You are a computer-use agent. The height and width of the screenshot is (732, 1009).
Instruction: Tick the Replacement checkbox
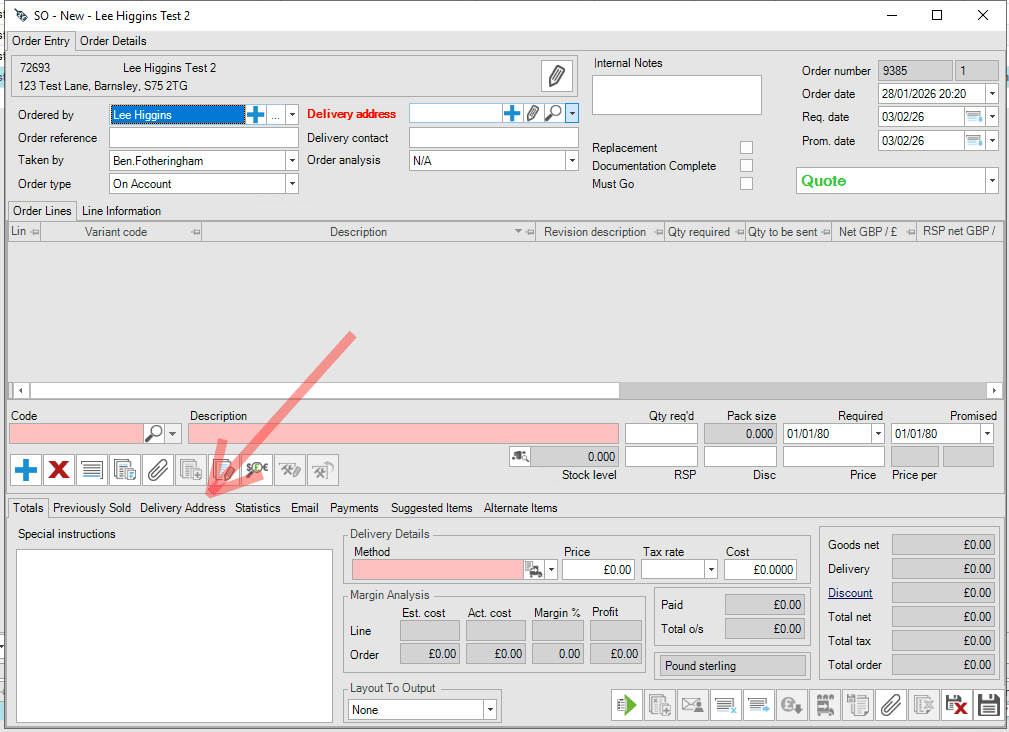[746, 147]
